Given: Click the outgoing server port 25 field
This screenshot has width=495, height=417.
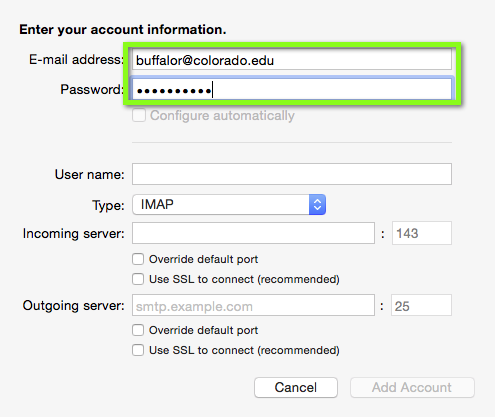Looking at the screenshot, I should coord(421,305).
